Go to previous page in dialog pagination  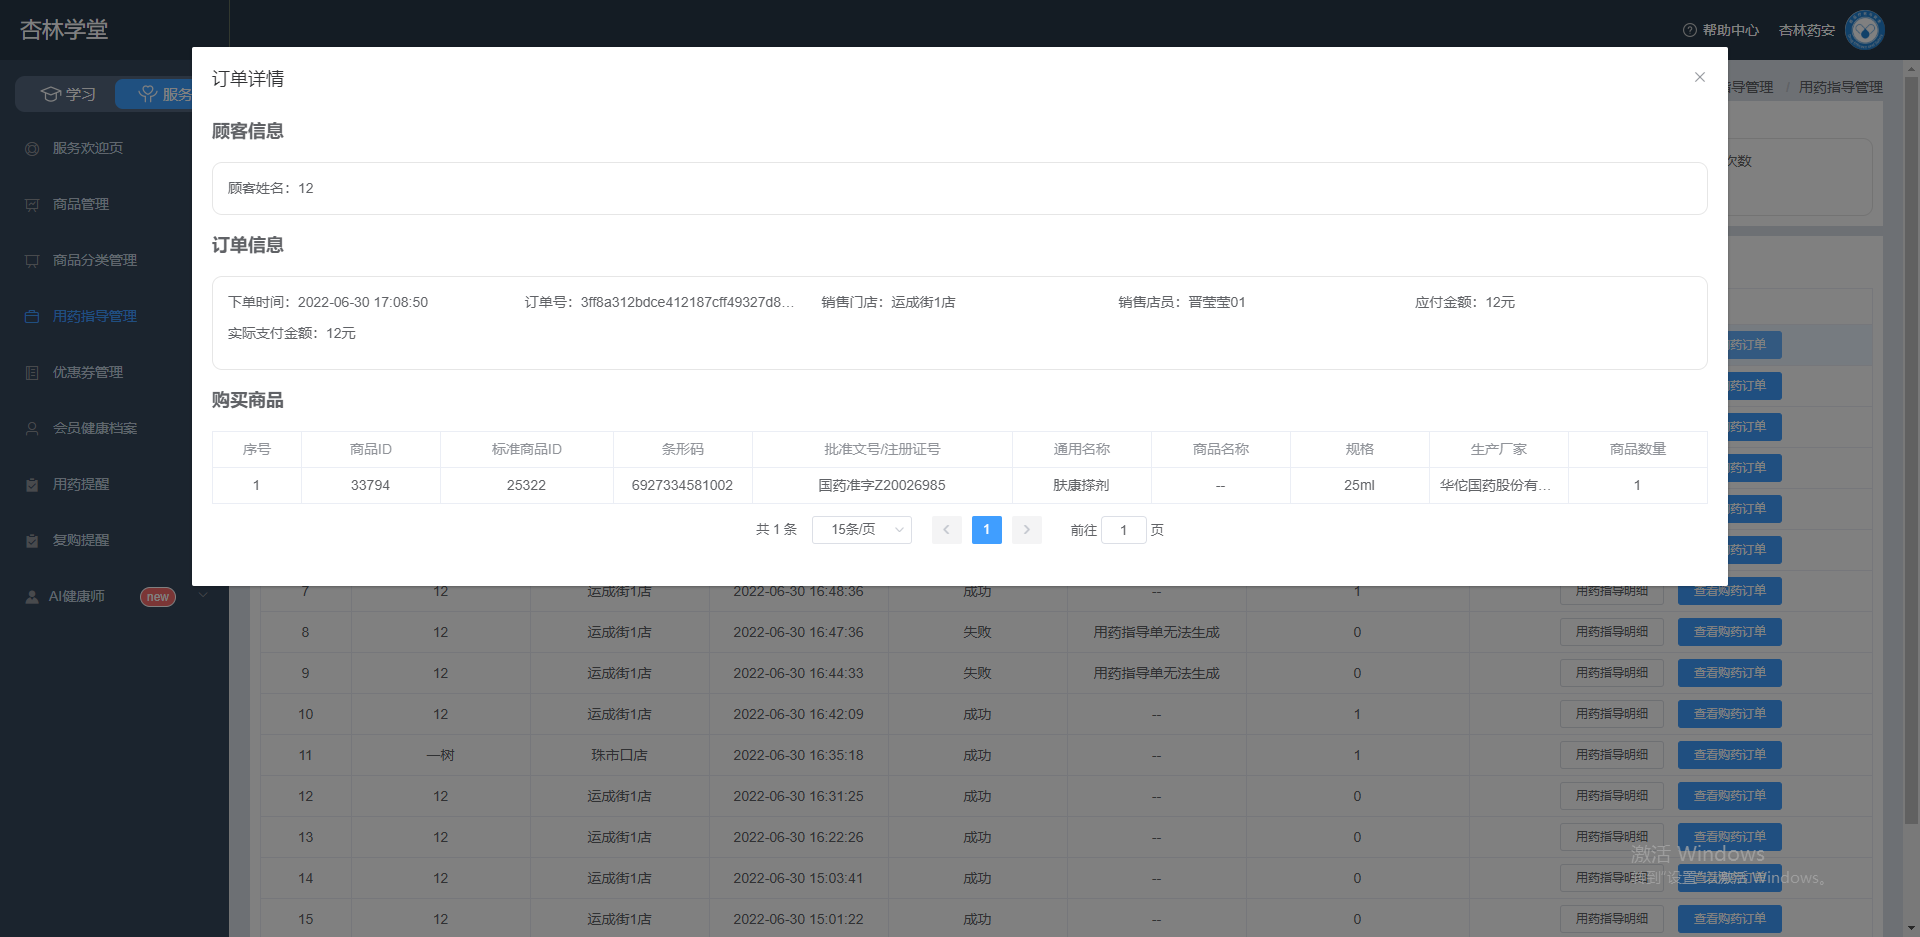click(x=946, y=530)
